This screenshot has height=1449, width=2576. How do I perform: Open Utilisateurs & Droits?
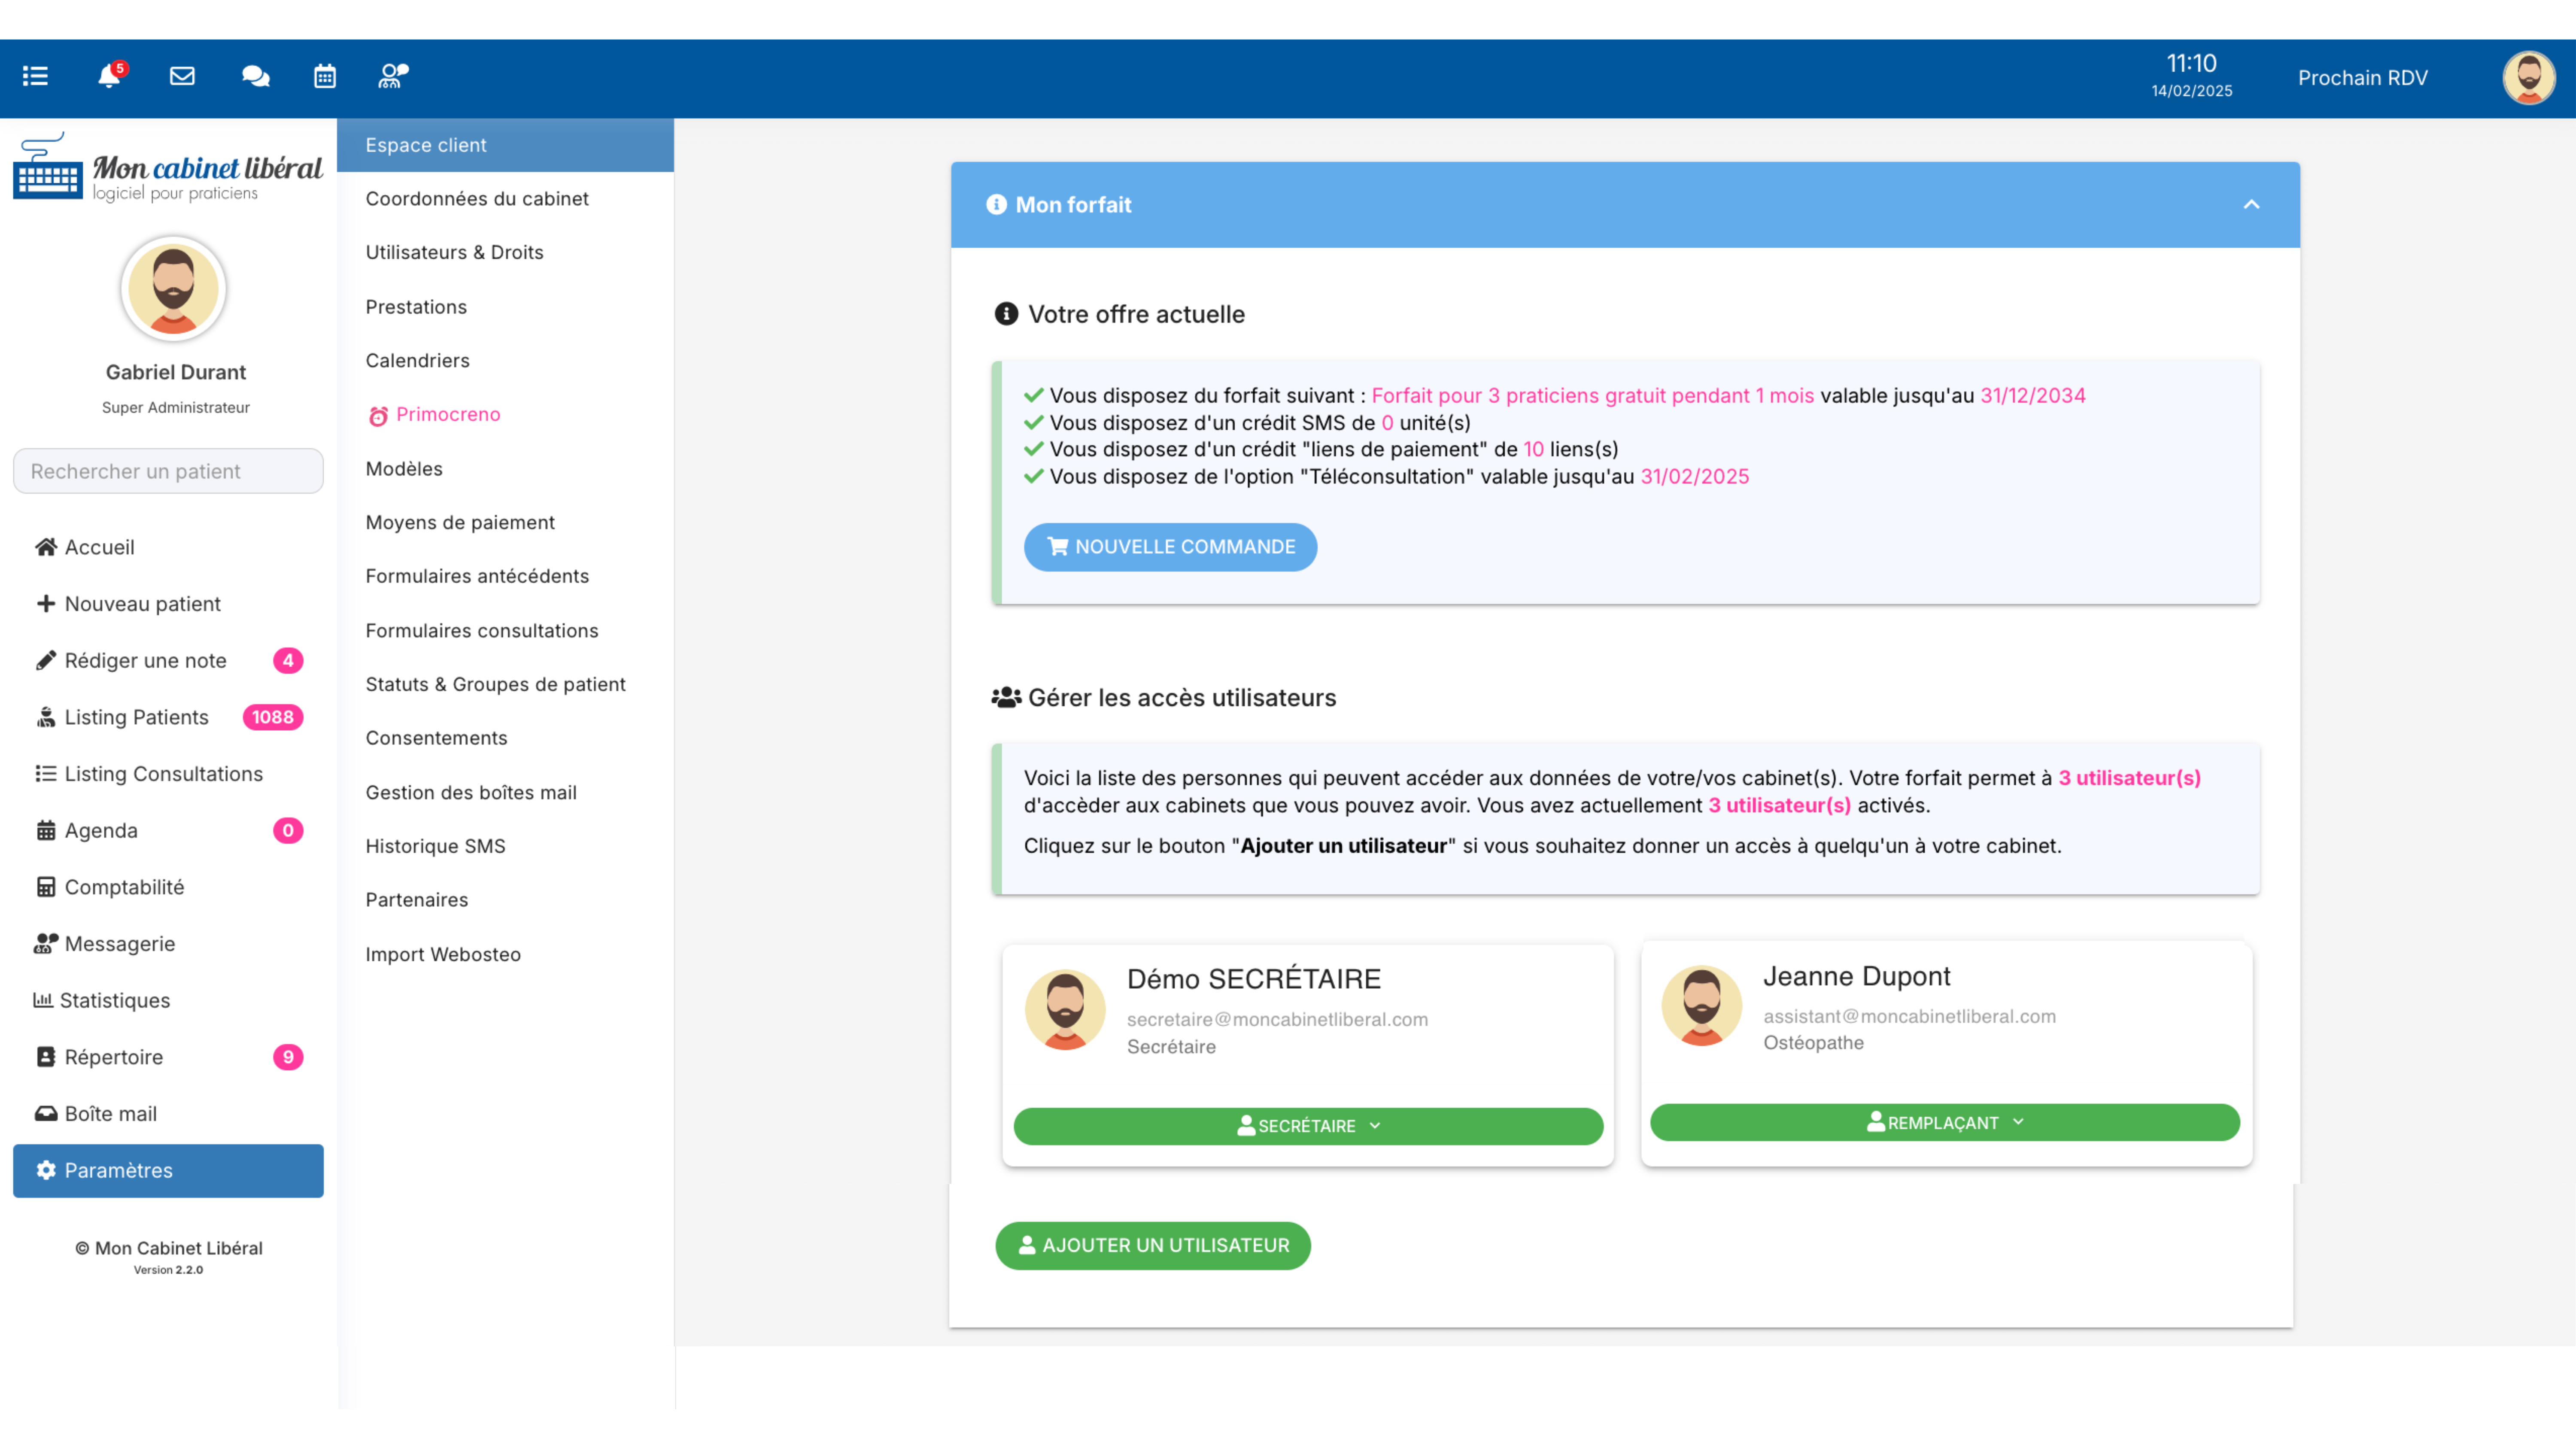click(505, 253)
